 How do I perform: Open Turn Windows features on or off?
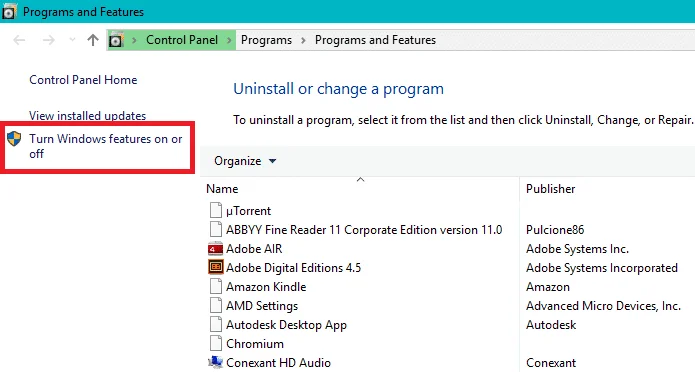point(106,146)
